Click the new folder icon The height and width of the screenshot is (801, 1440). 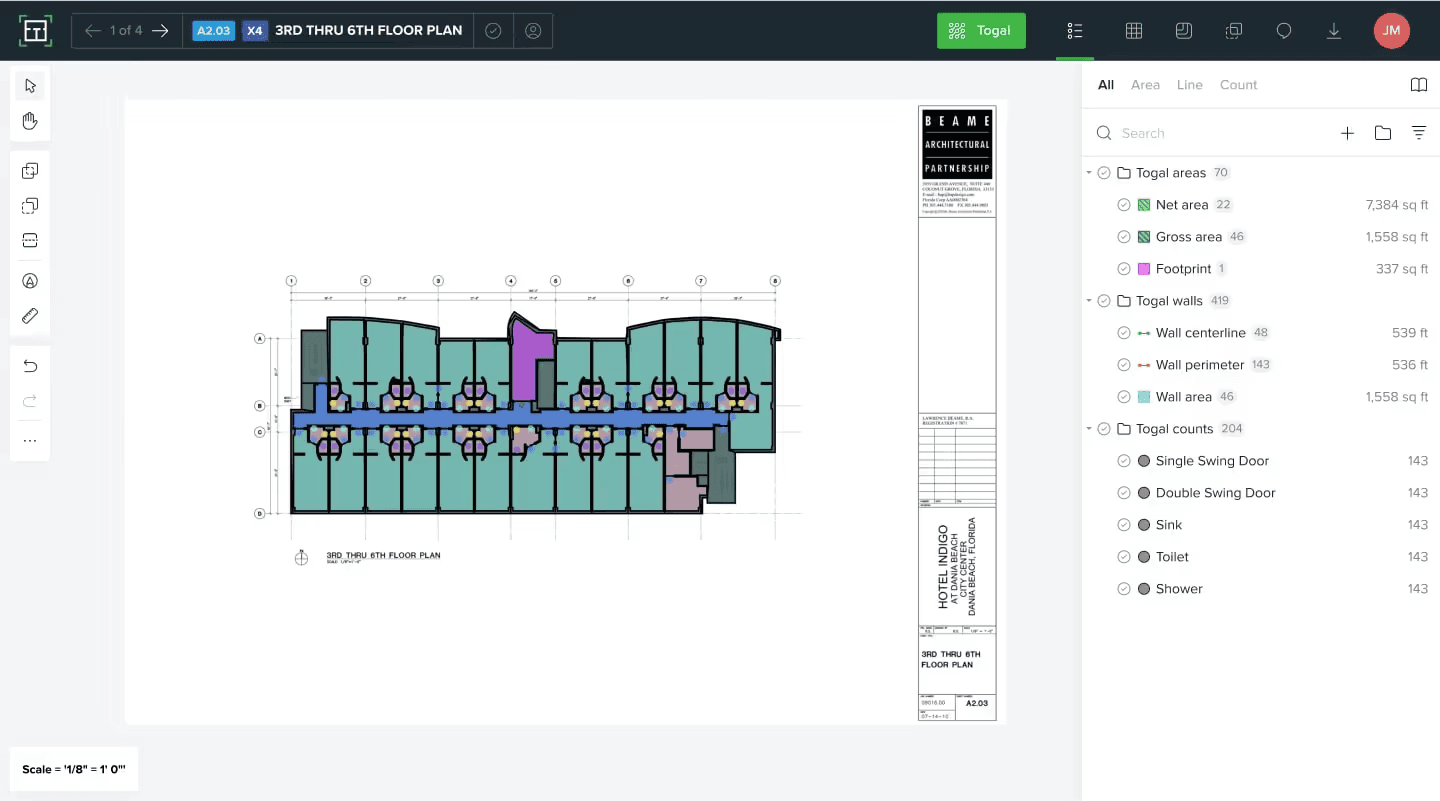click(1383, 133)
